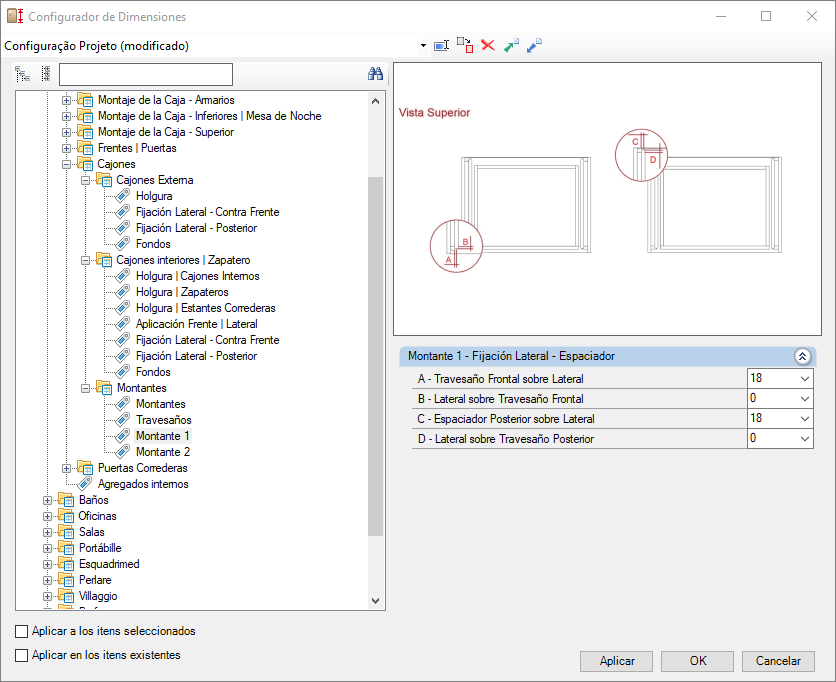Collapse Cajones interiores | Zapatero node

[x=85, y=260]
